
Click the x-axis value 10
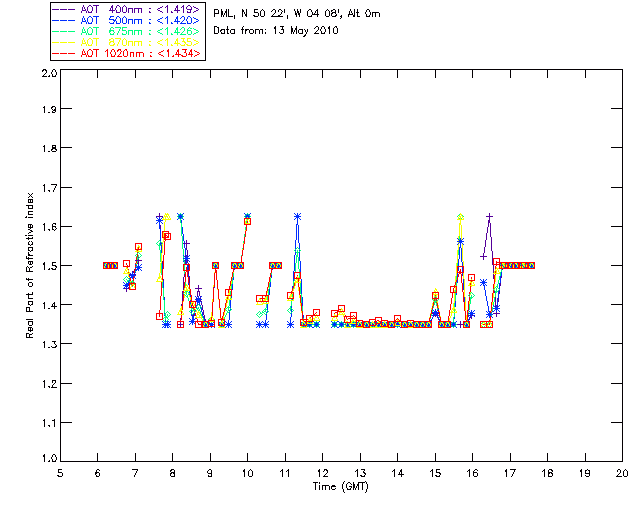click(x=247, y=473)
